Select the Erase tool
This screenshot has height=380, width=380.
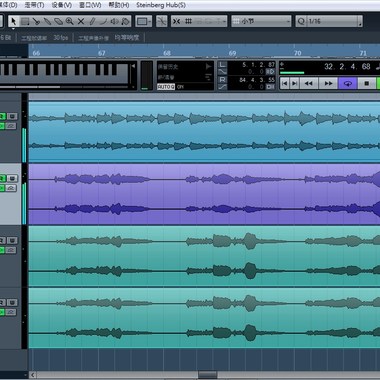tap(58, 21)
